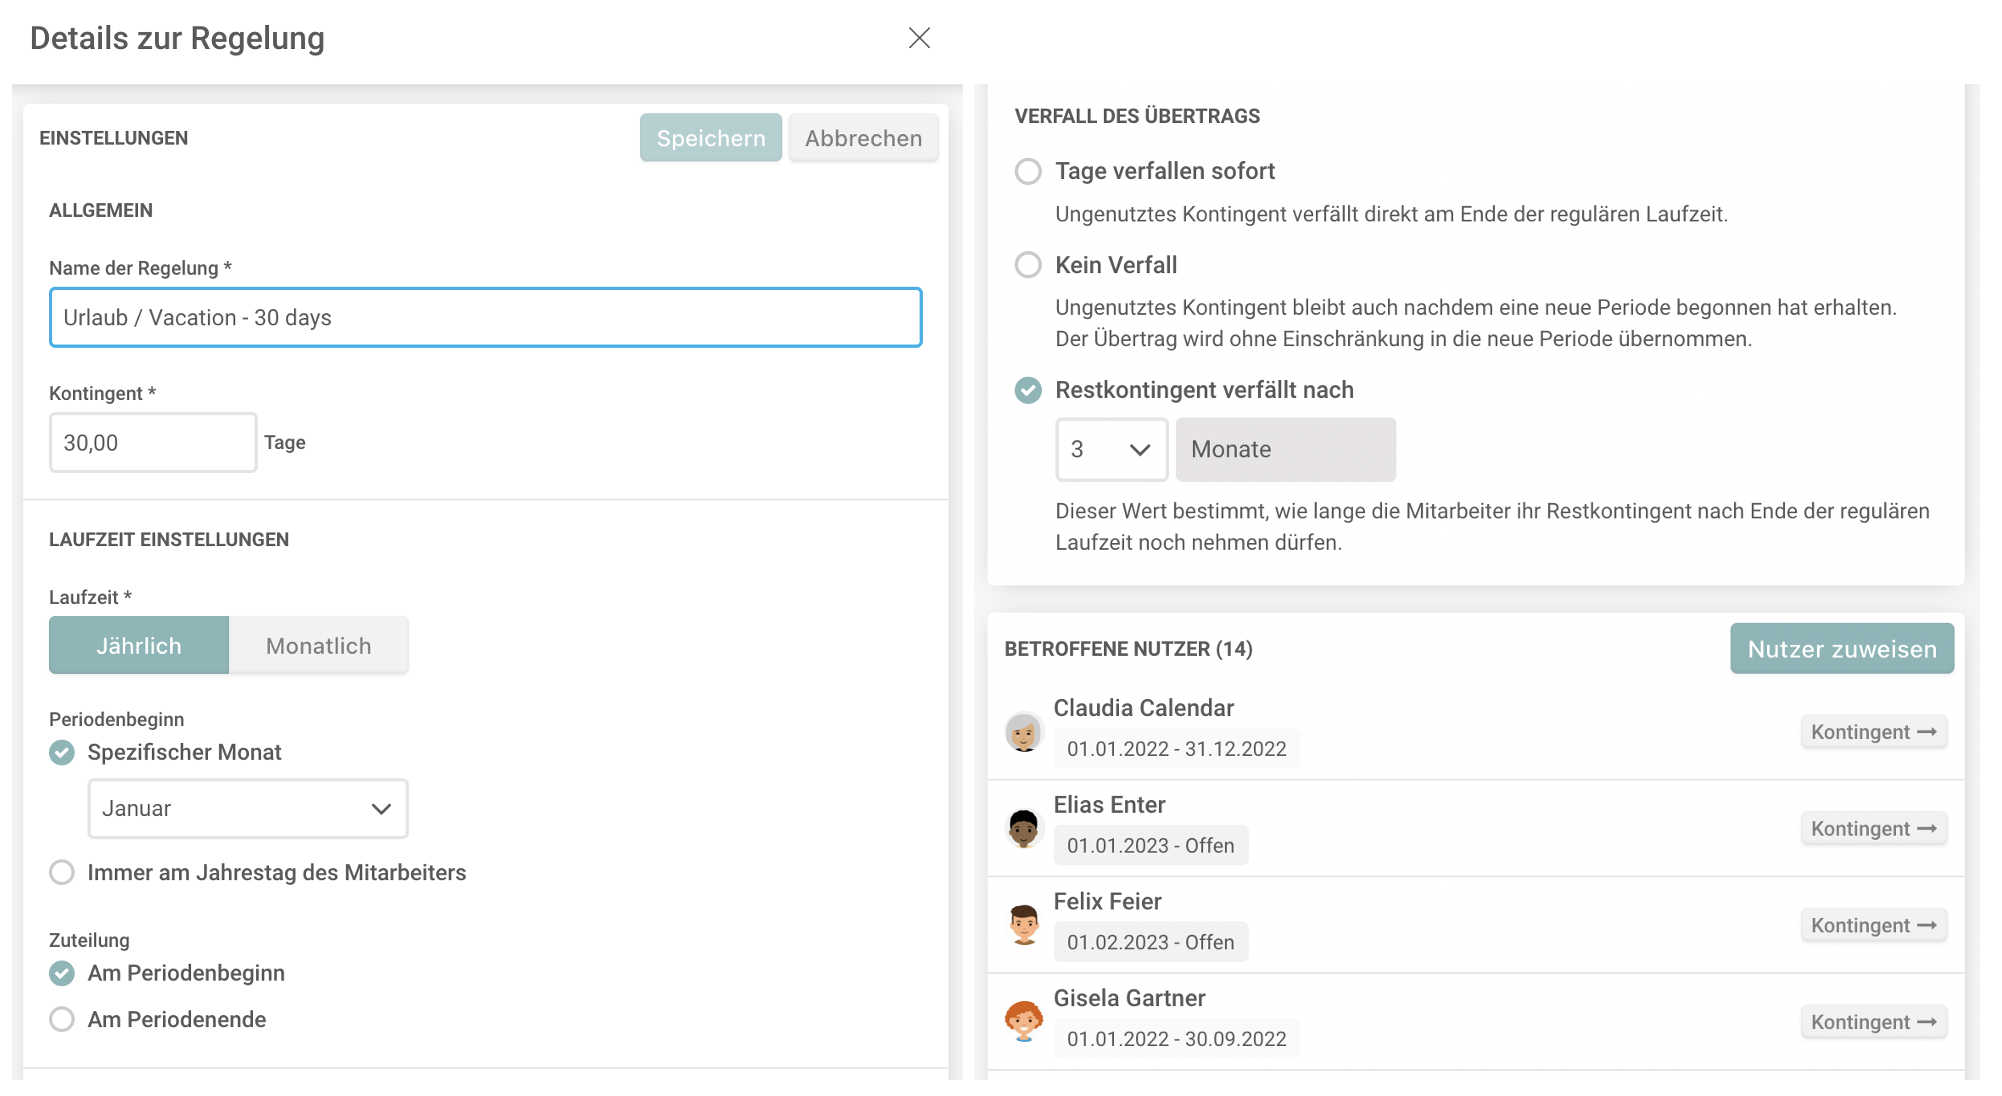Click Claudia Calendar's avatar
The height and width of the screenshot is (1096, 2002).
tap(1024, 732)
